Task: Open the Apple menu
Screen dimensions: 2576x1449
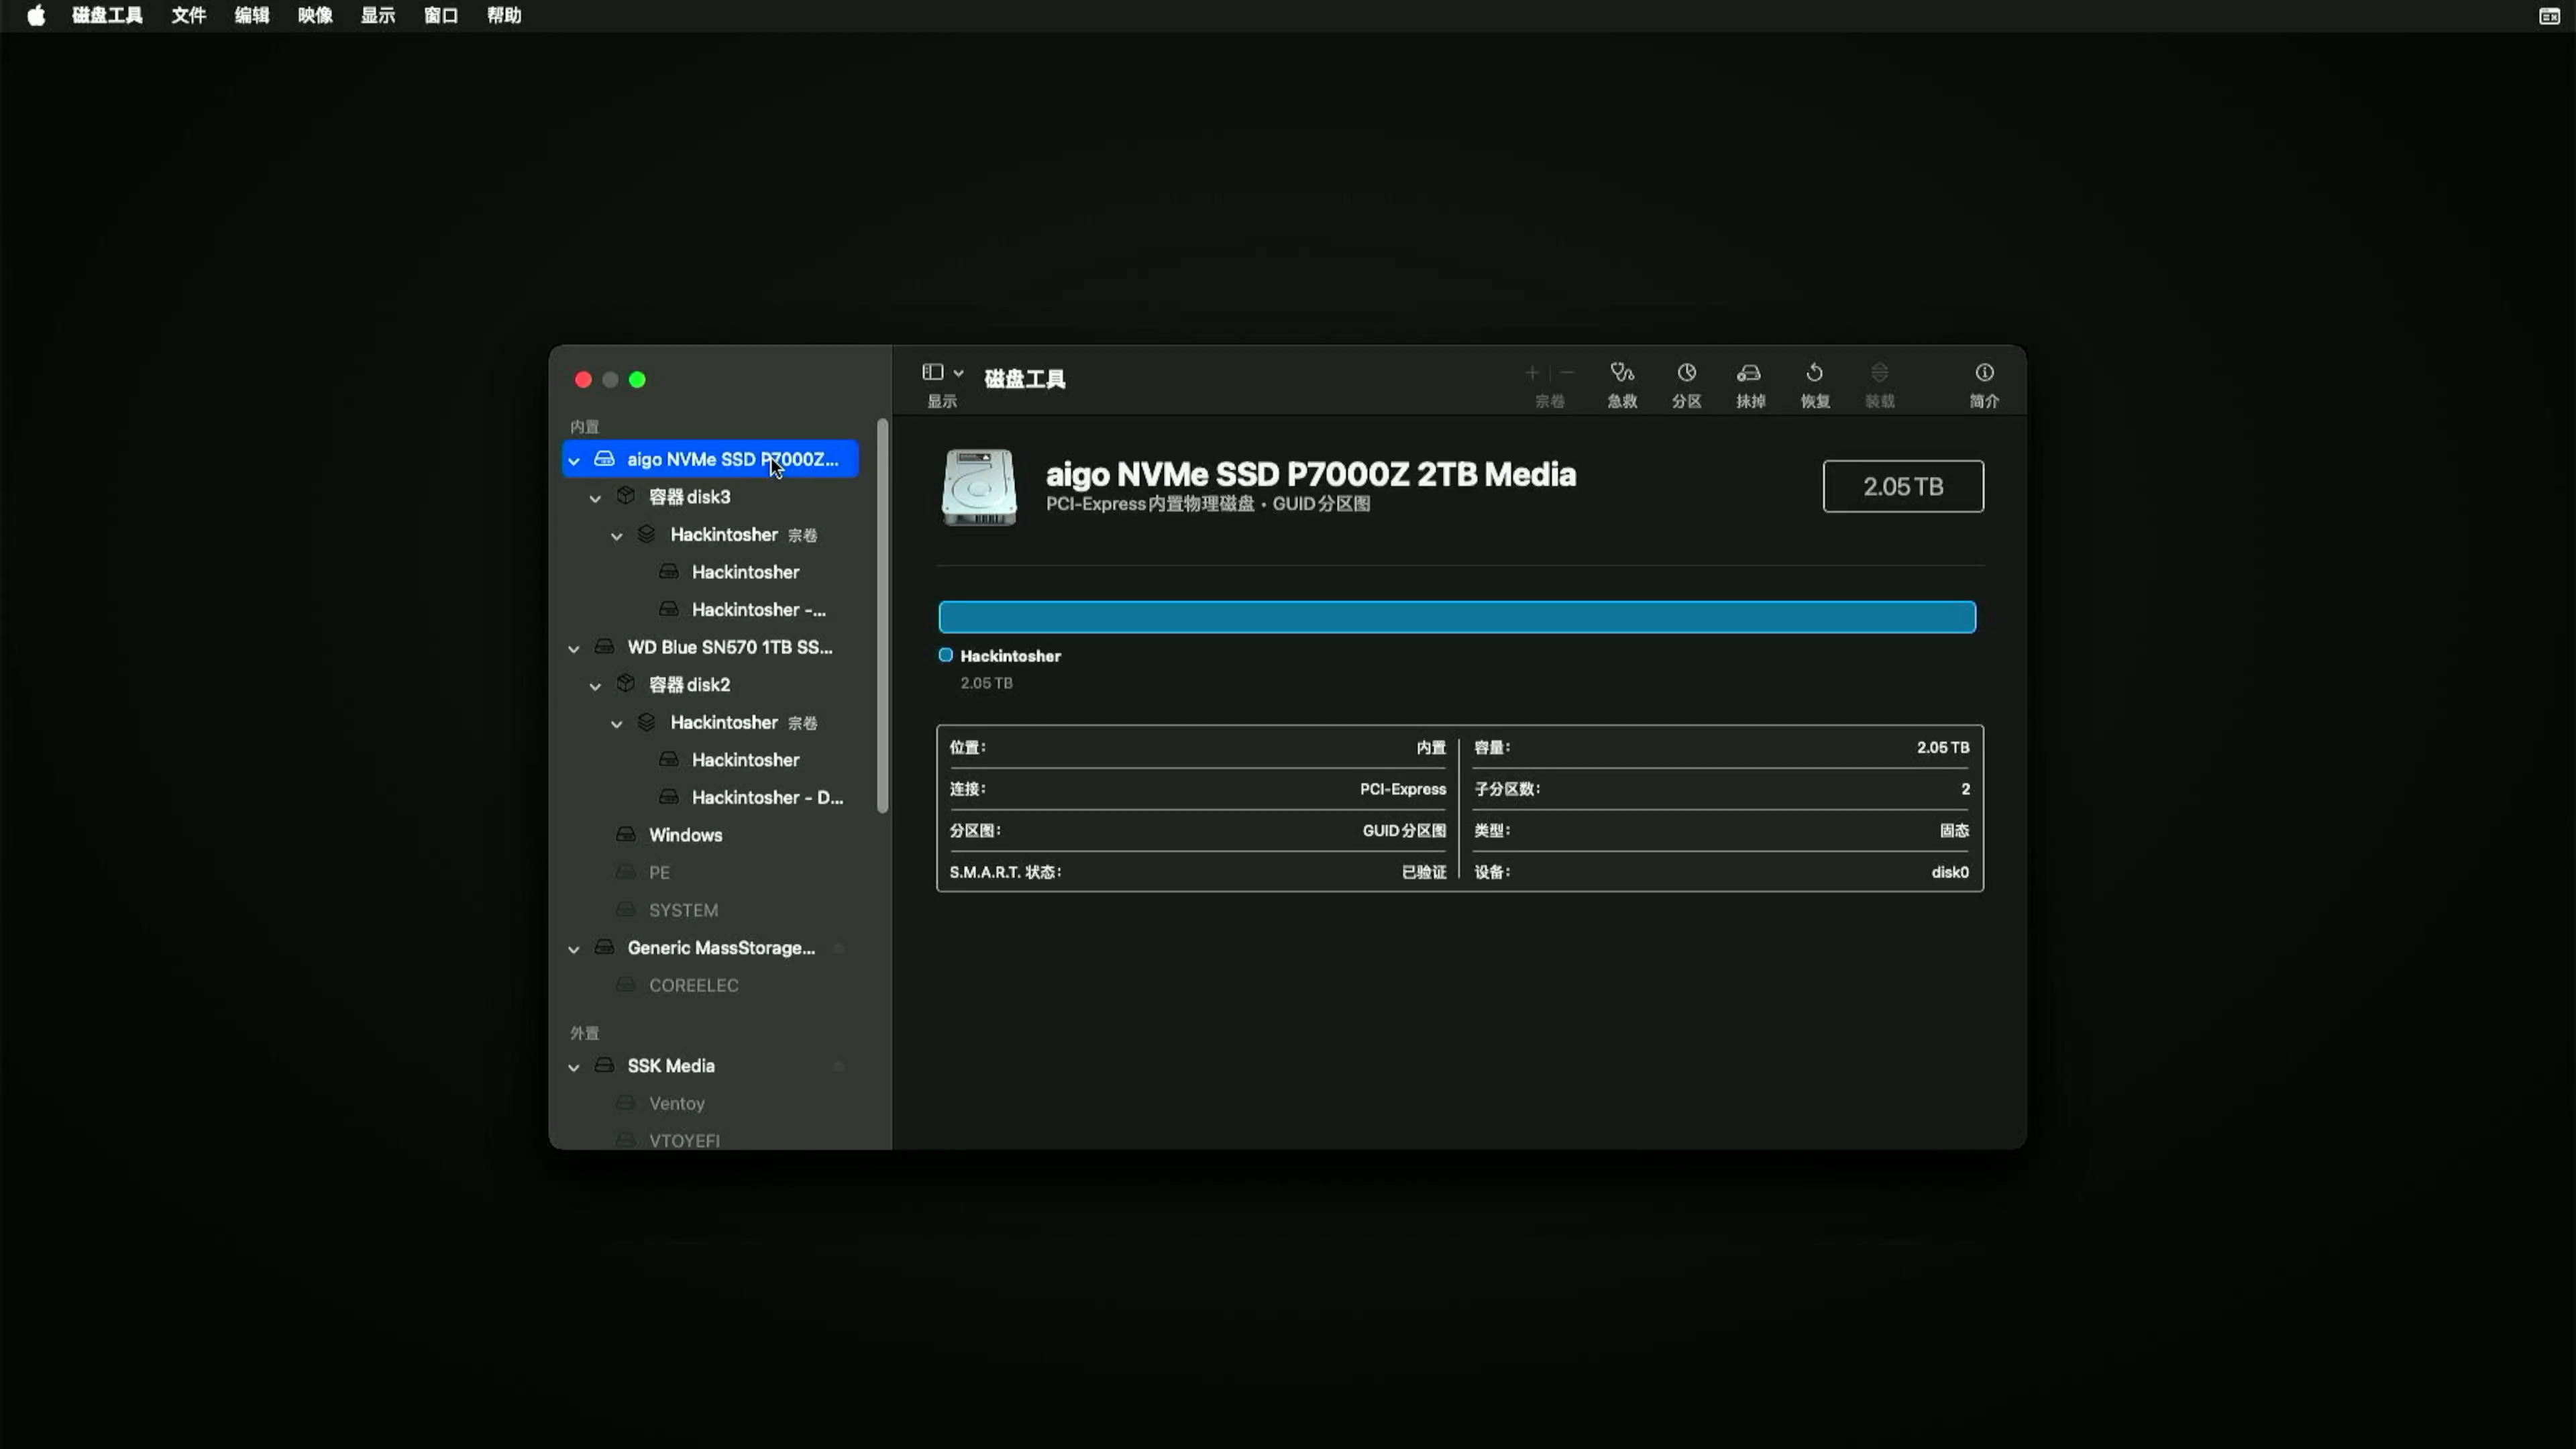Action: pyautogui.click(x=36, y=15)
